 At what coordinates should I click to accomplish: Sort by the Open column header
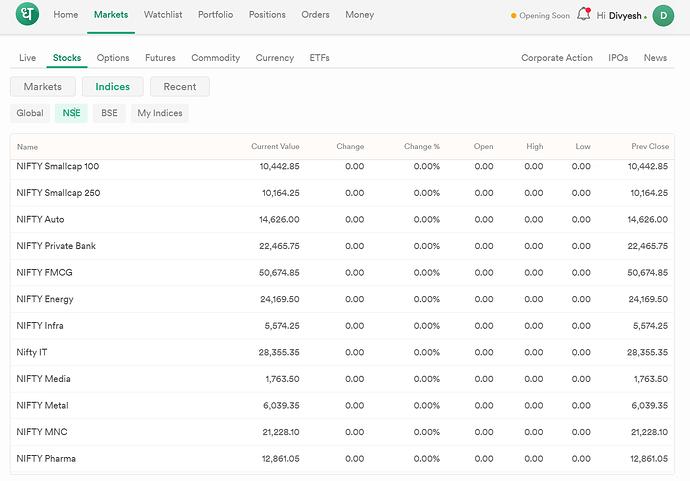coord(483,147)
